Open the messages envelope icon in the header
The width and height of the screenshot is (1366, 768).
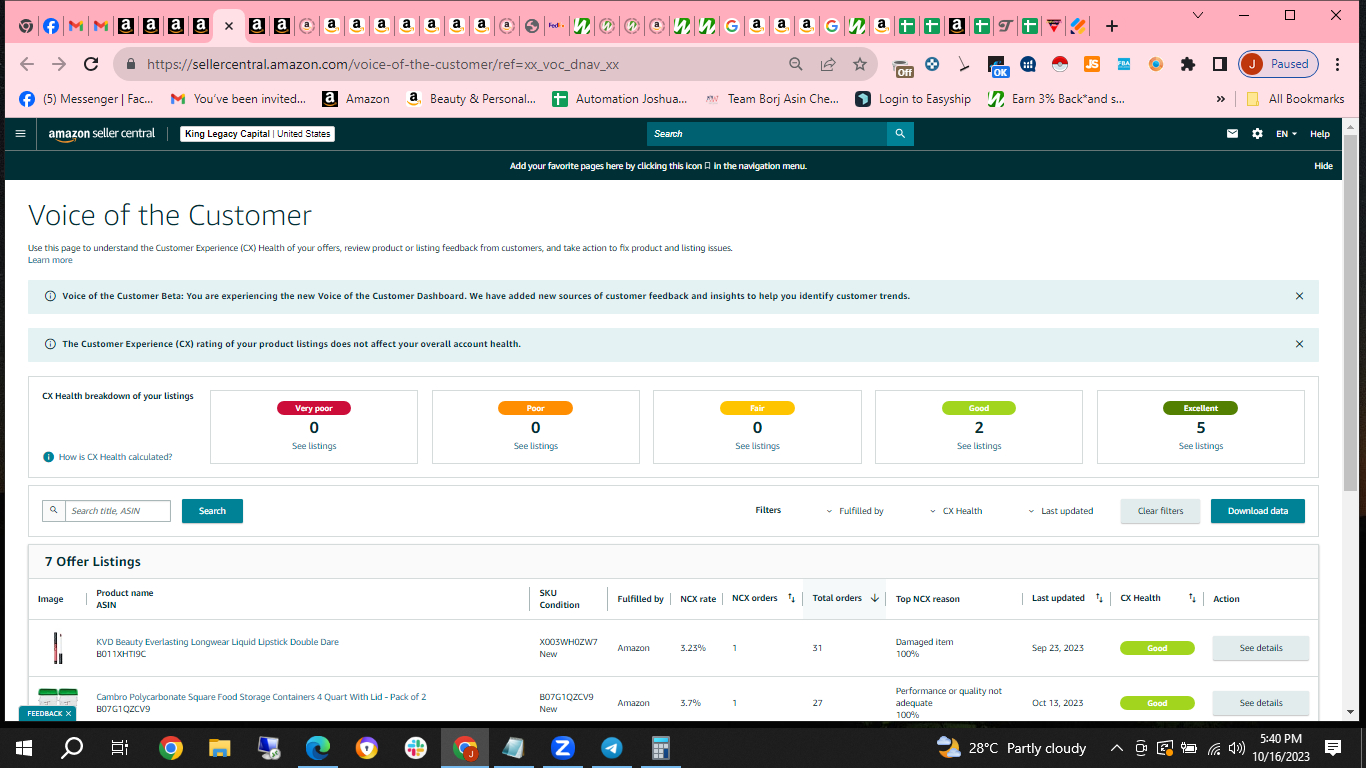click(x=1233, y=133)
